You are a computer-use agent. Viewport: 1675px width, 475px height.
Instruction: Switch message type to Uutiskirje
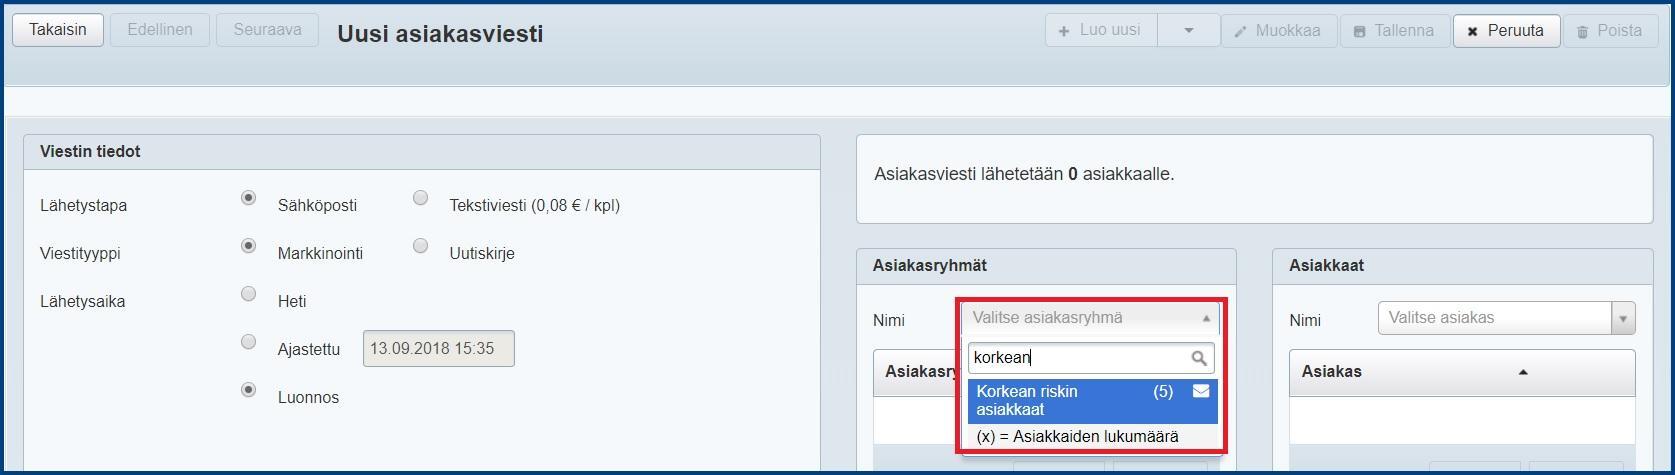(x=421, y=246)
